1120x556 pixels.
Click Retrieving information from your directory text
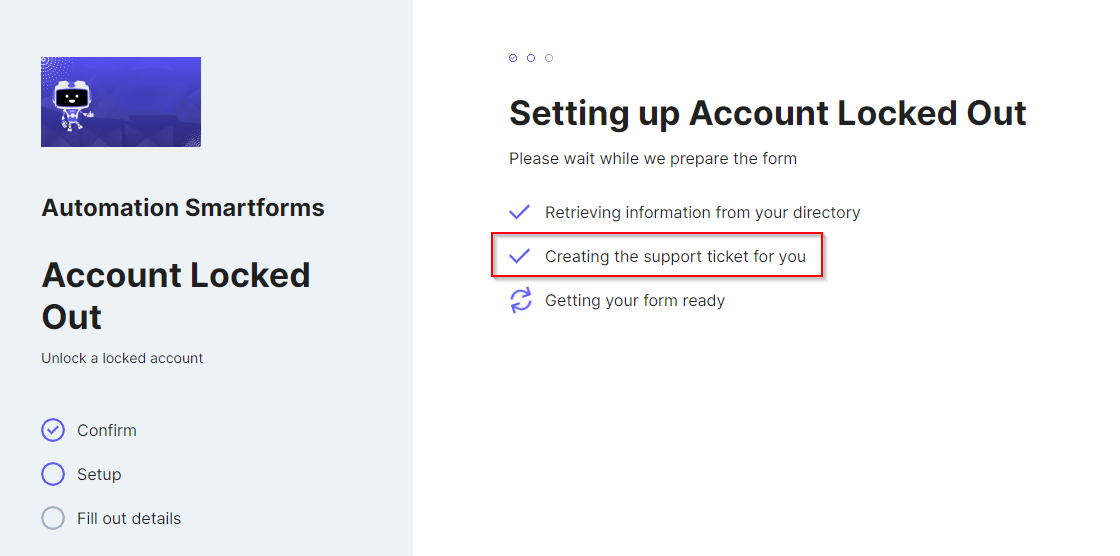pos(702,212)
